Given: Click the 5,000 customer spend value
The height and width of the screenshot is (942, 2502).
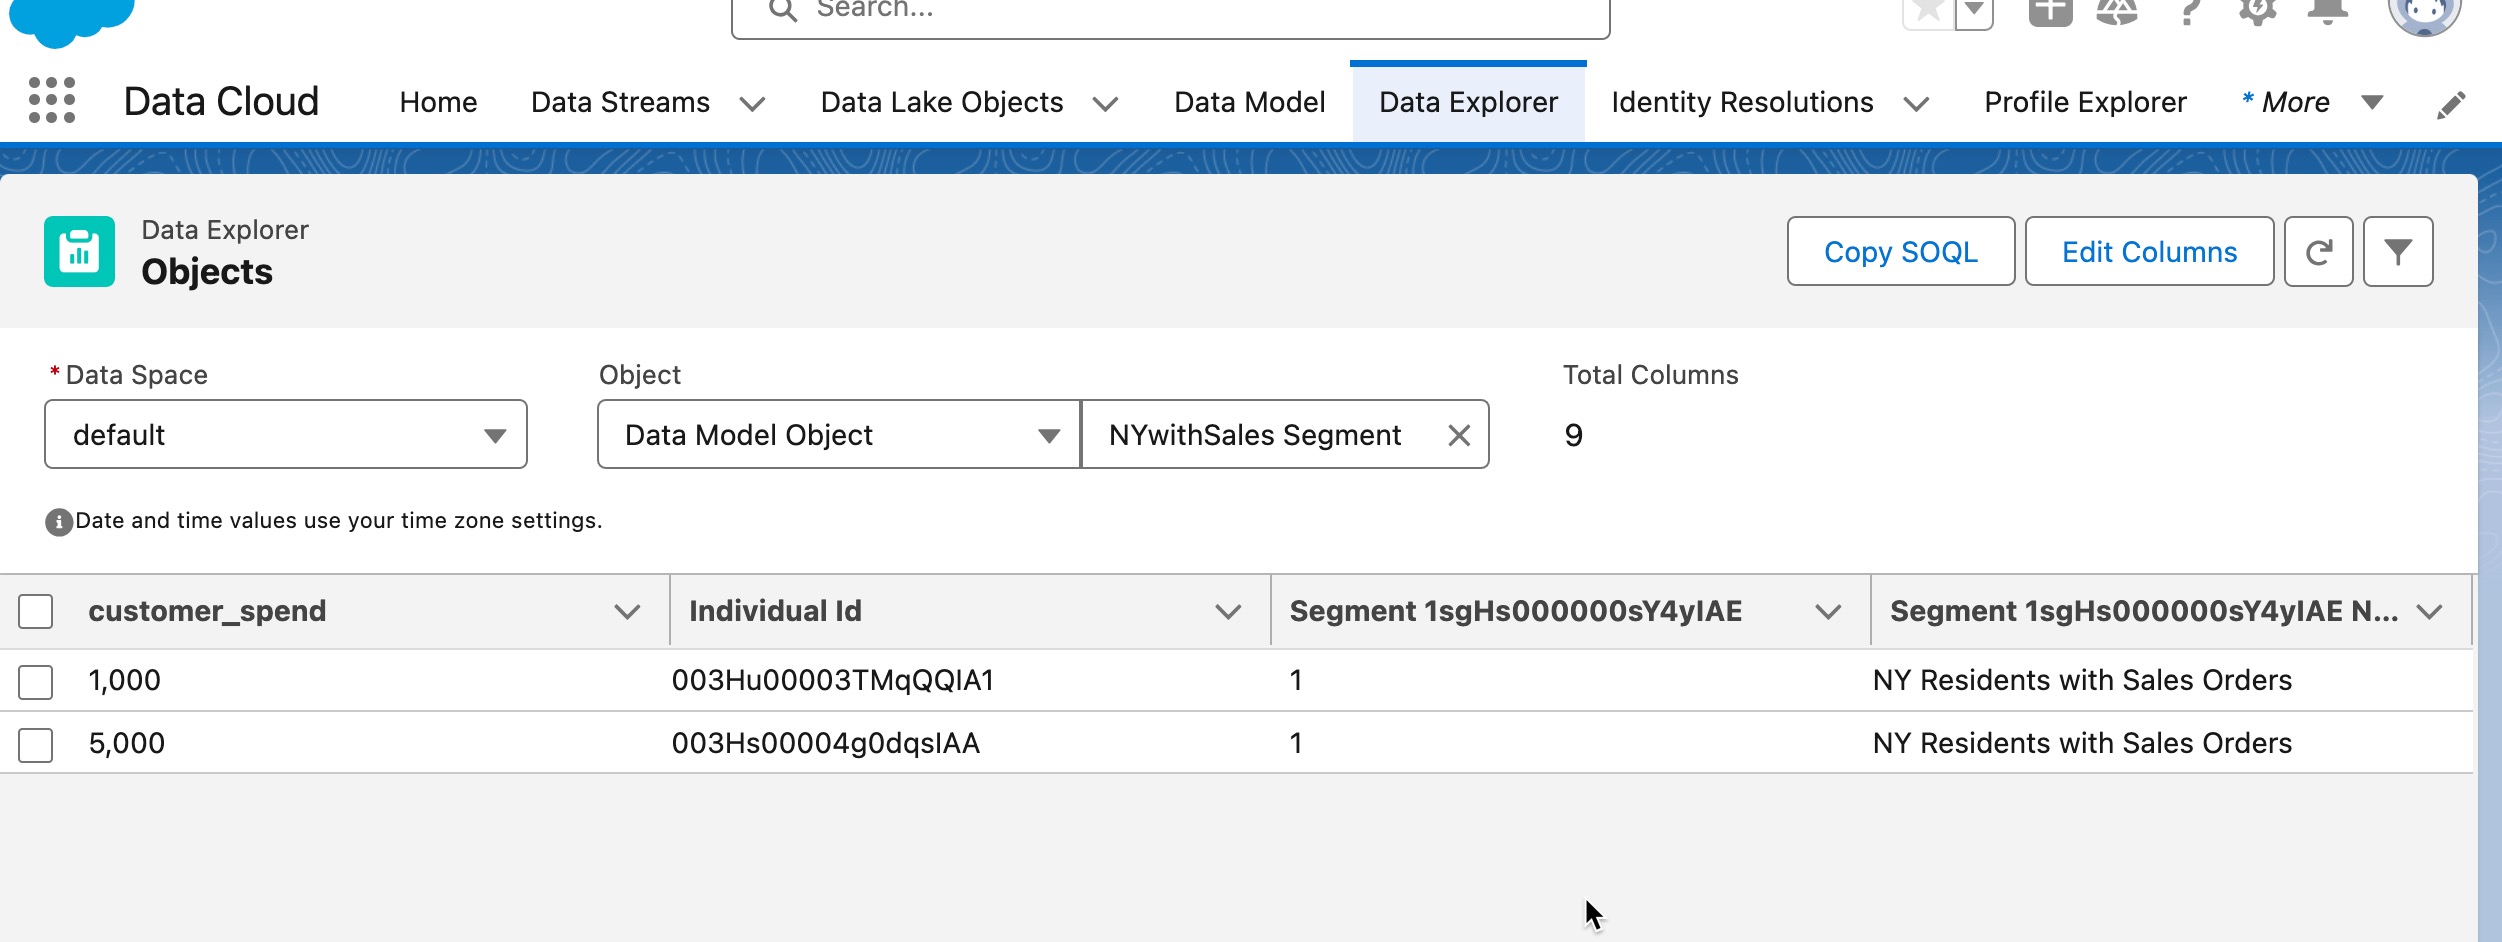Looking at the screenshot, I should click(126, 743).
